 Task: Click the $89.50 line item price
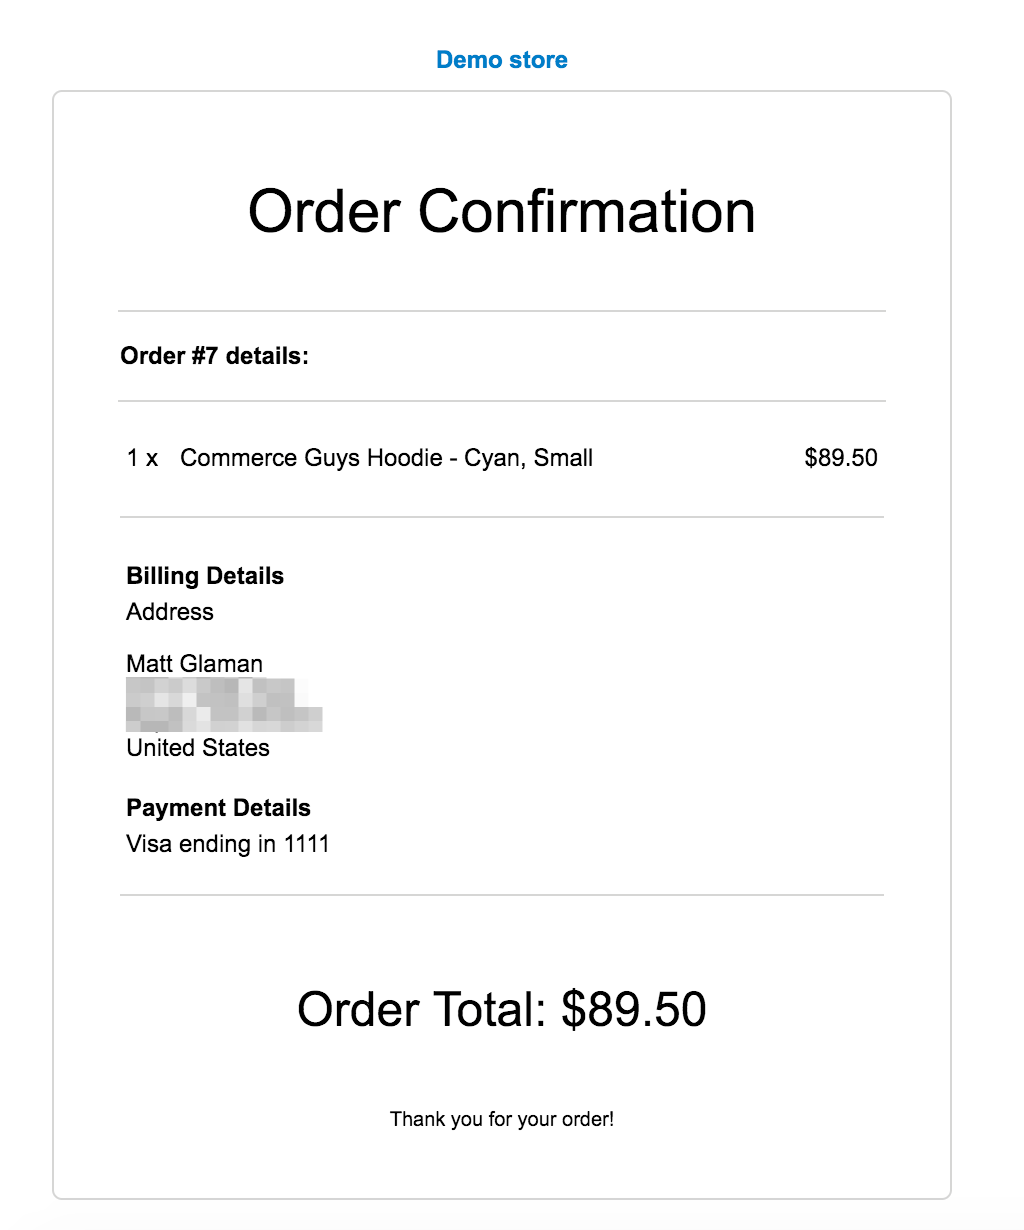tap(841, 458)
